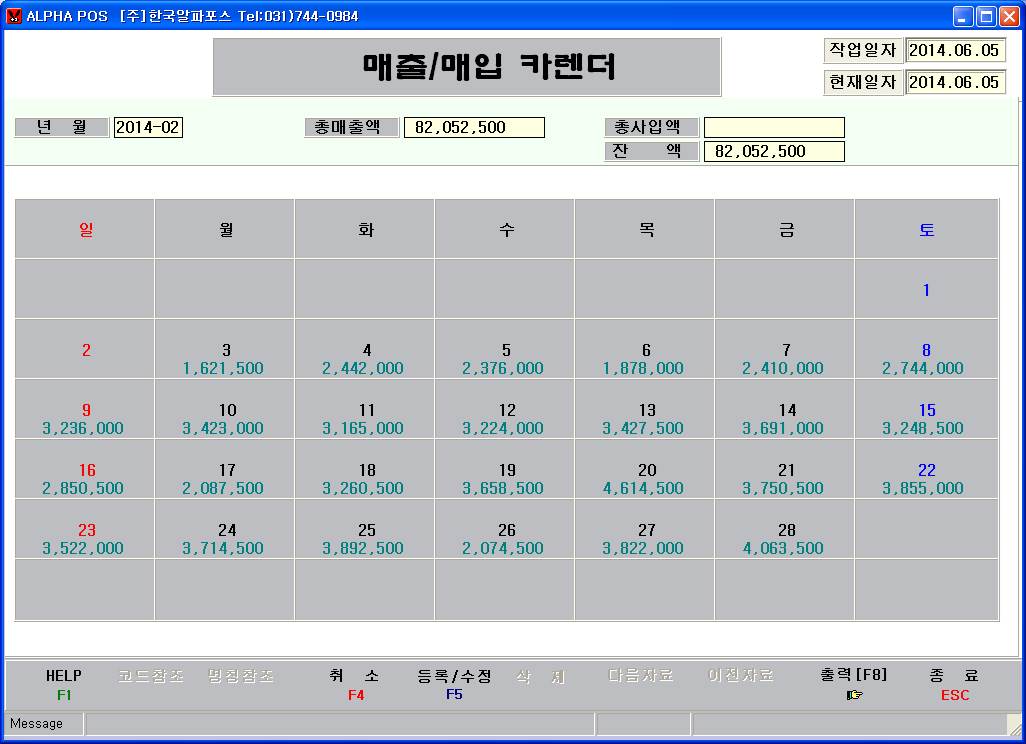Viewport: 1026px width, 744px height.
Task: Click the 취소 F4 cancel button
Action: tap(355, 684)
